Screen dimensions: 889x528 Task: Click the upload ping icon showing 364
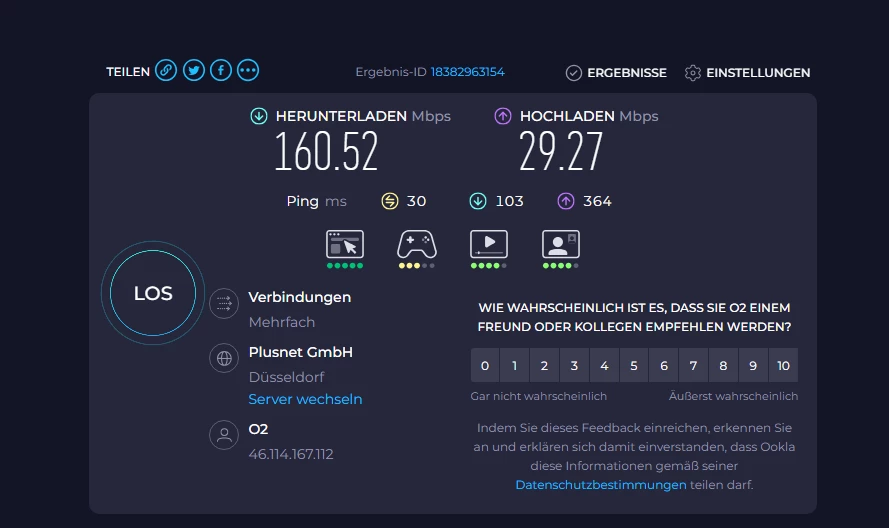tap(566, 201)
